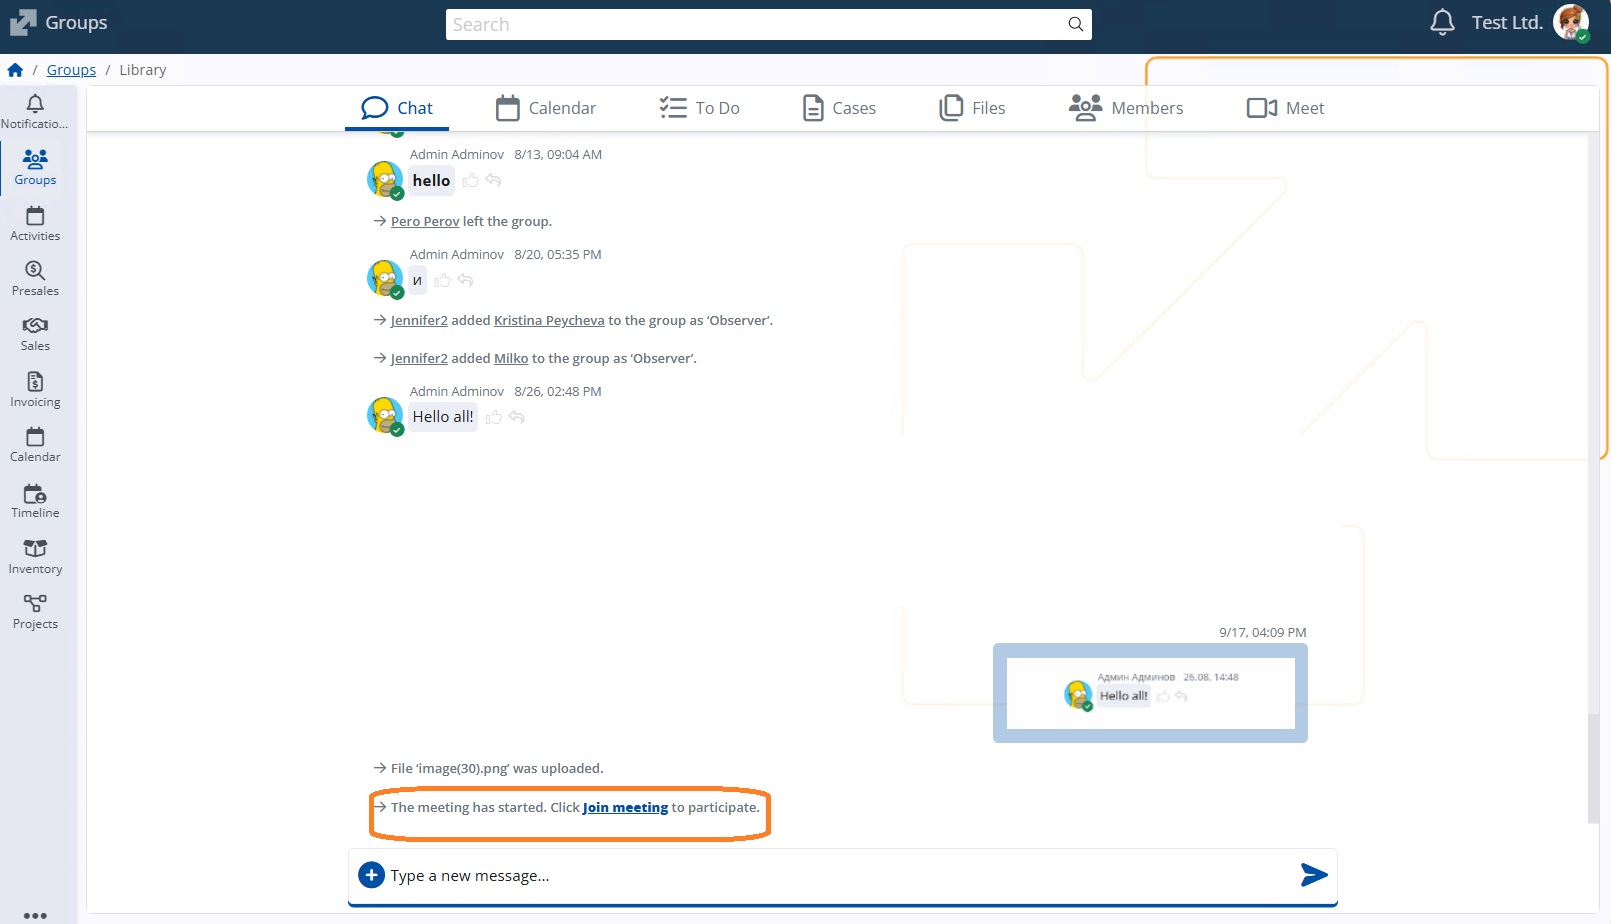The image size is (1611, 924).
Task: Open the Milko profile link
Action: (511, 359)
